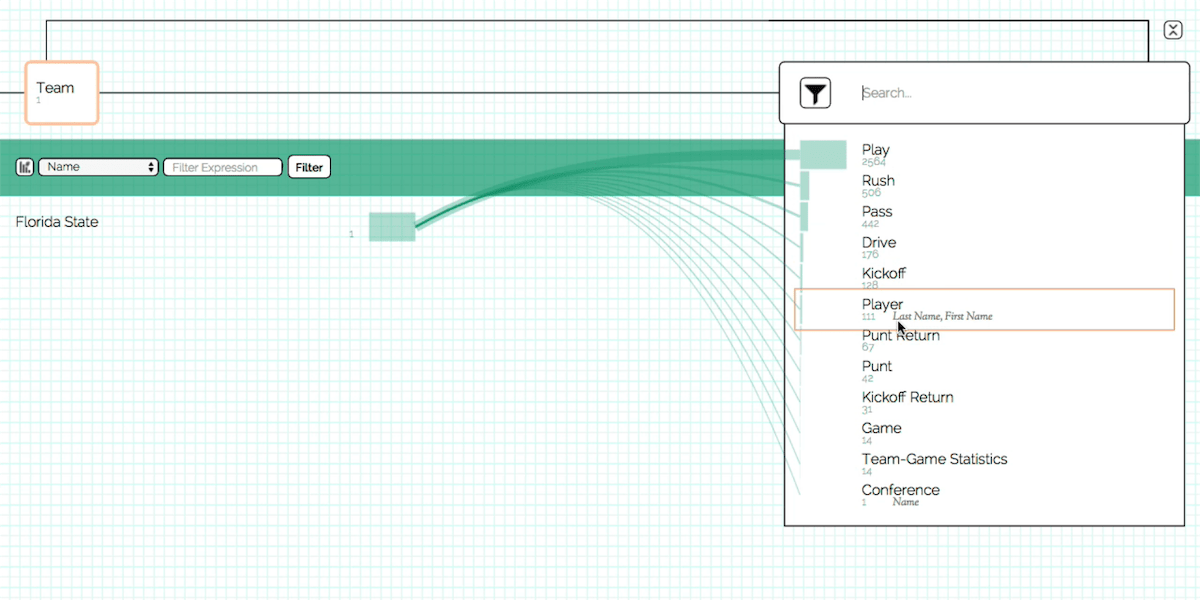Image resolution: width=1200 pixels, height=600 pixels.
Task: Select the Pass entry
Action: [x=877, y=212]
